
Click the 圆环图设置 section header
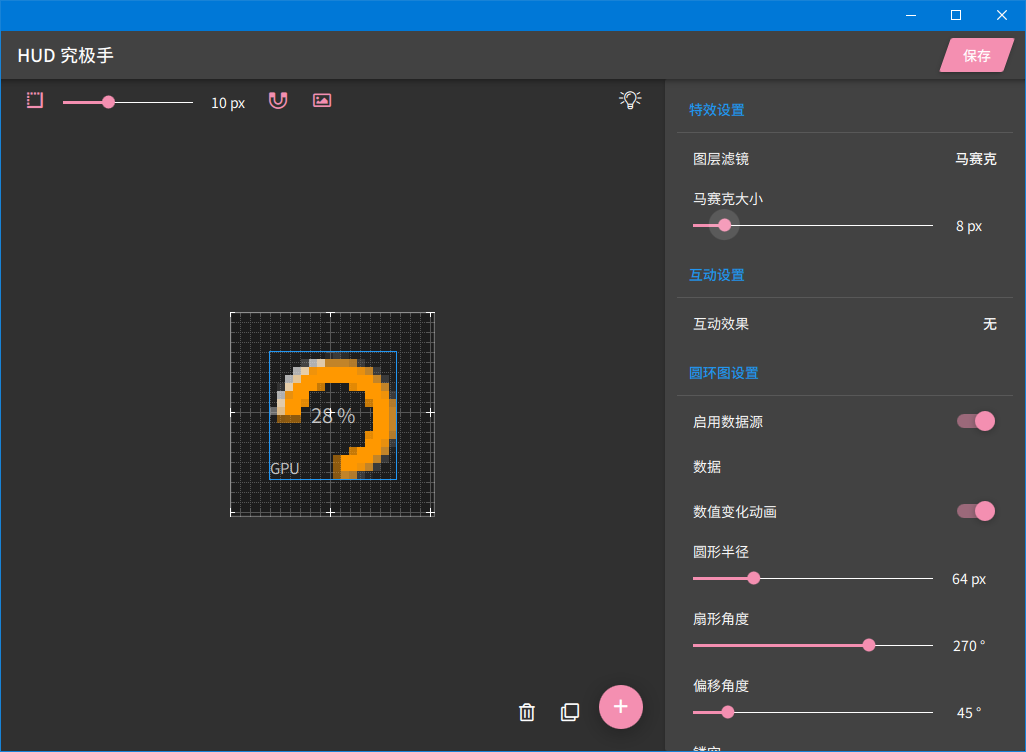click(724, 373)
